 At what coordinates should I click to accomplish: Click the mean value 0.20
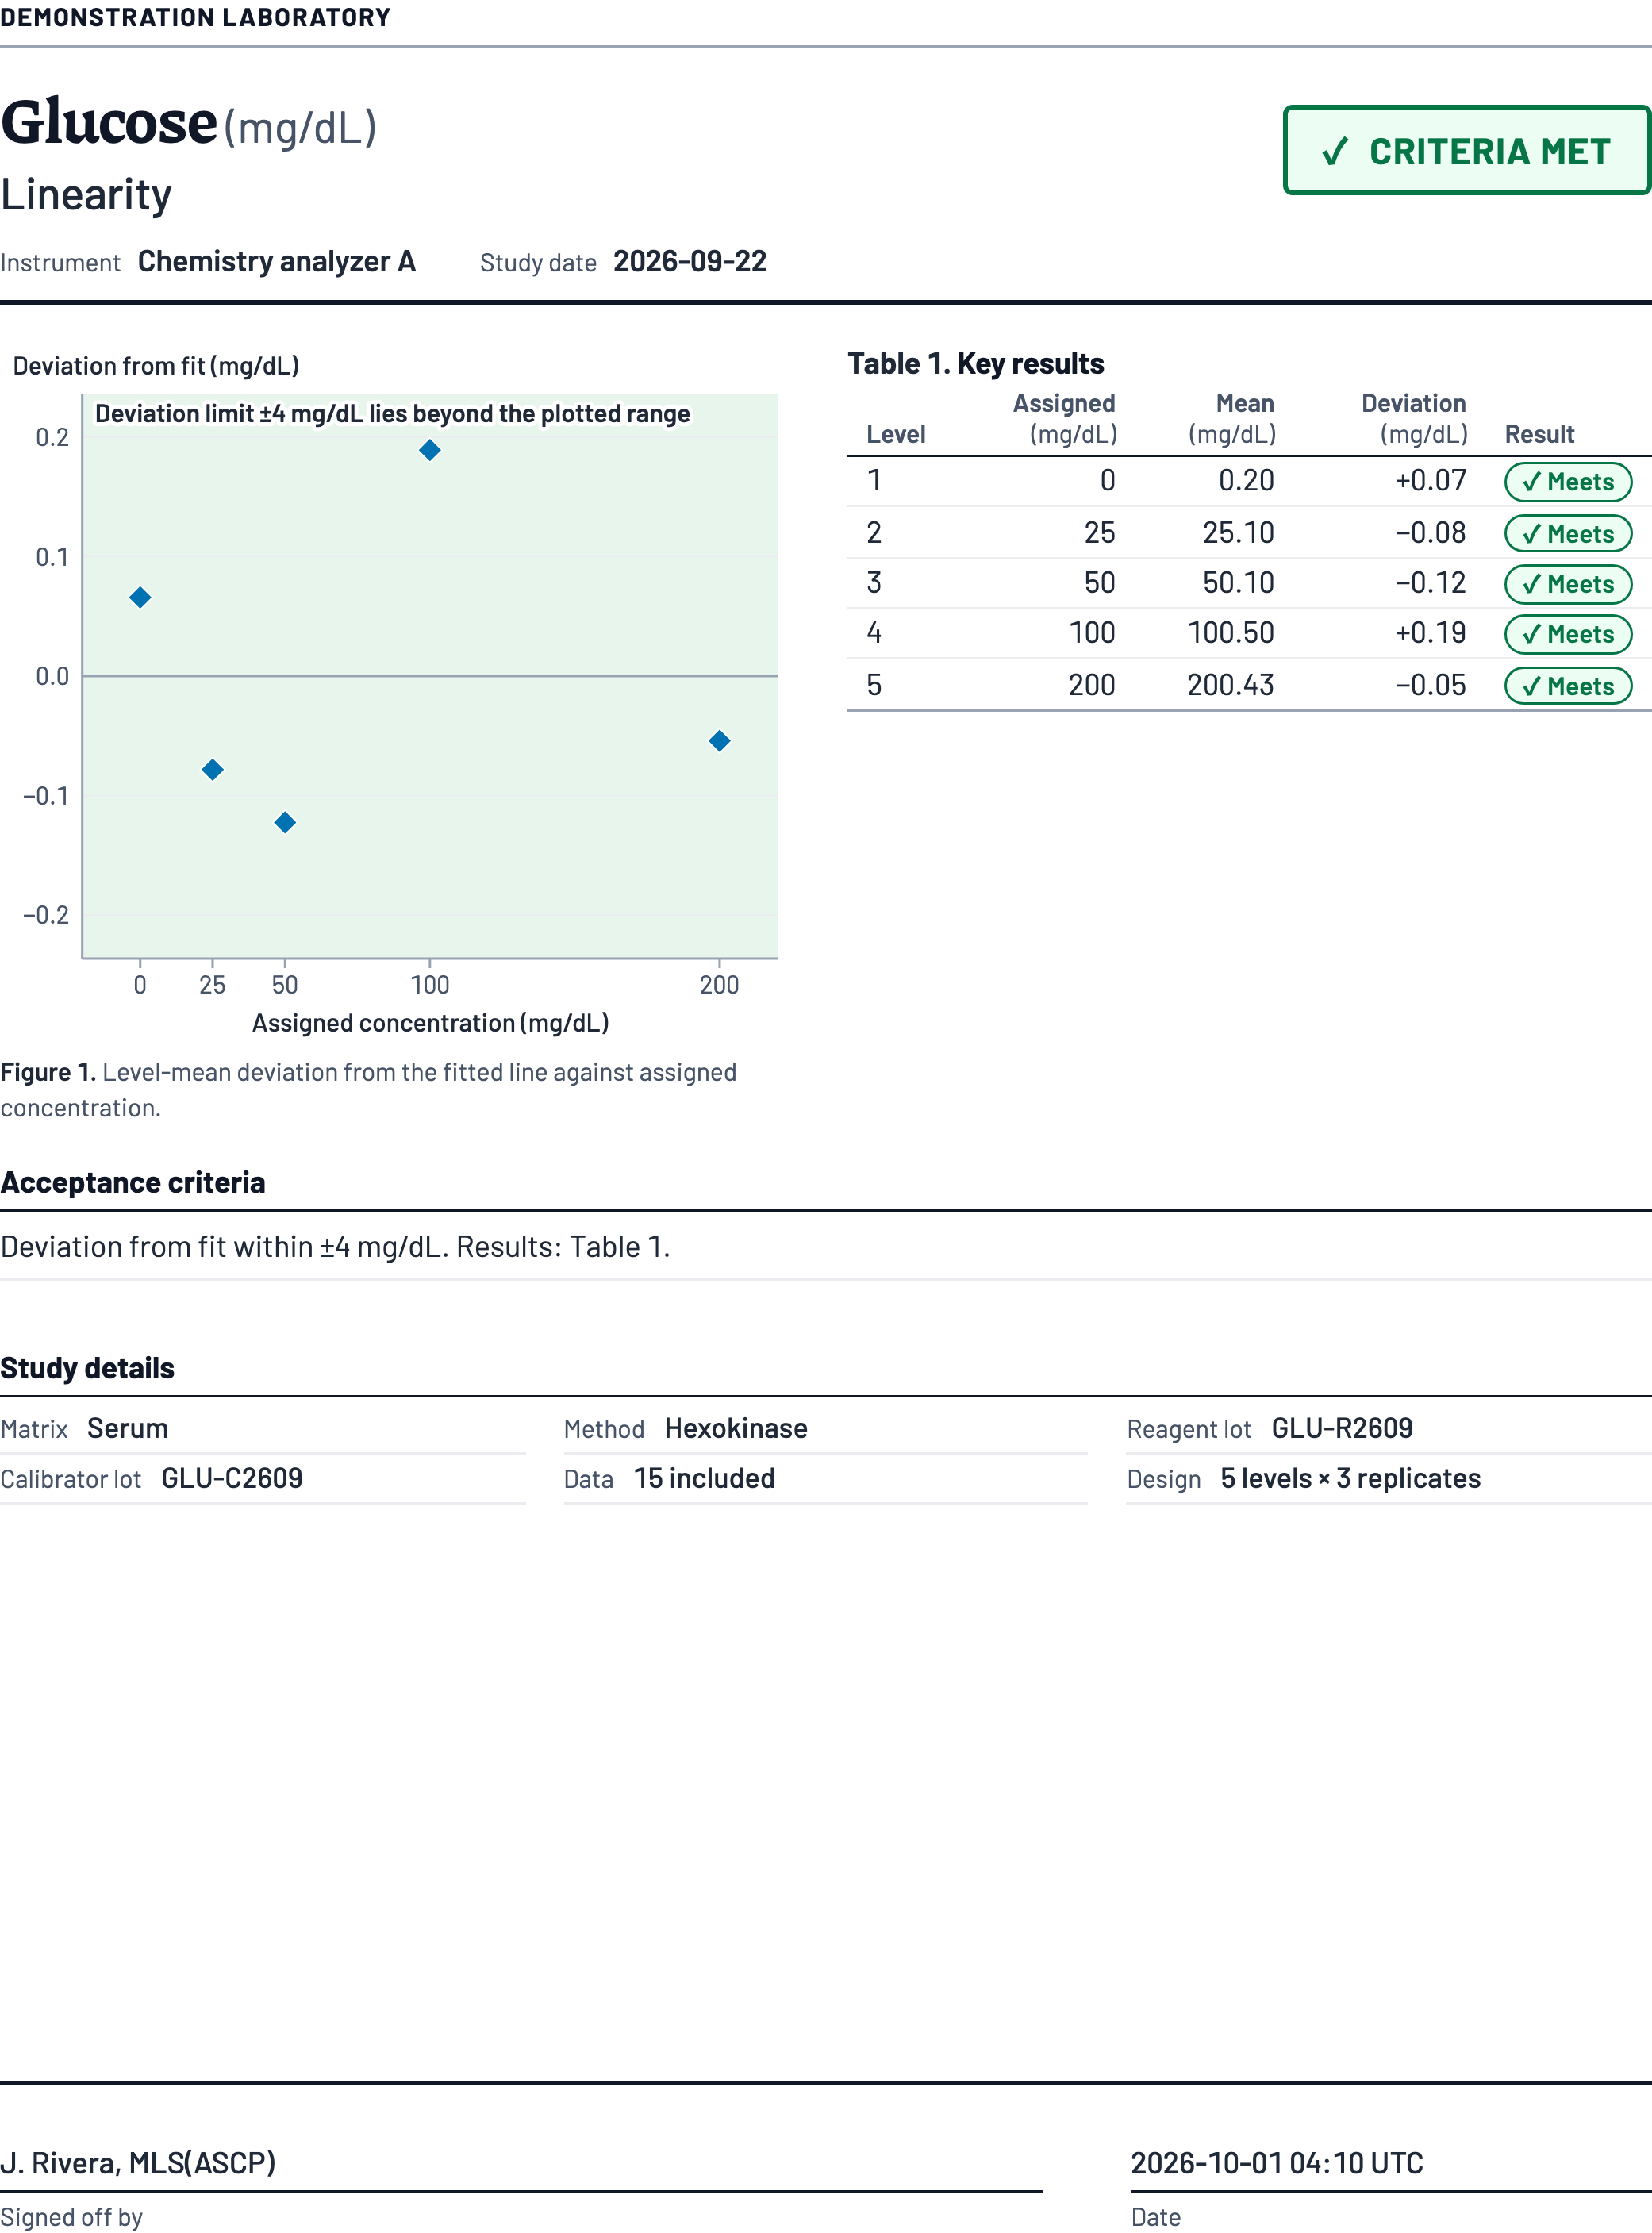pyautogui.click(x=1246, y=480)
